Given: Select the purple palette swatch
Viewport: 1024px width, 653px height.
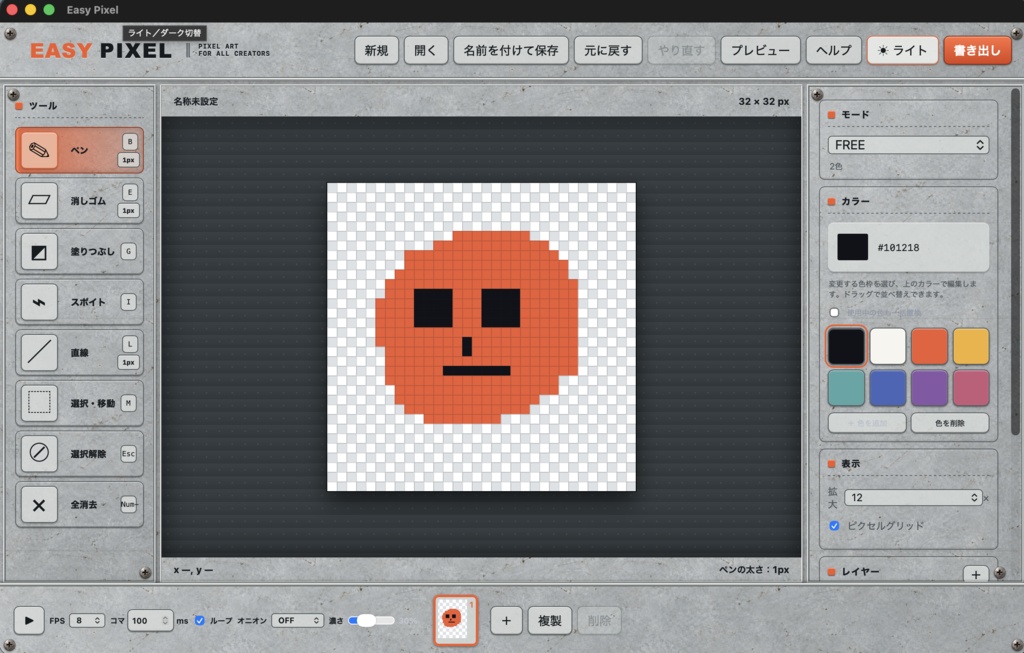Looking at the screenshot, I should coord(929,388).
